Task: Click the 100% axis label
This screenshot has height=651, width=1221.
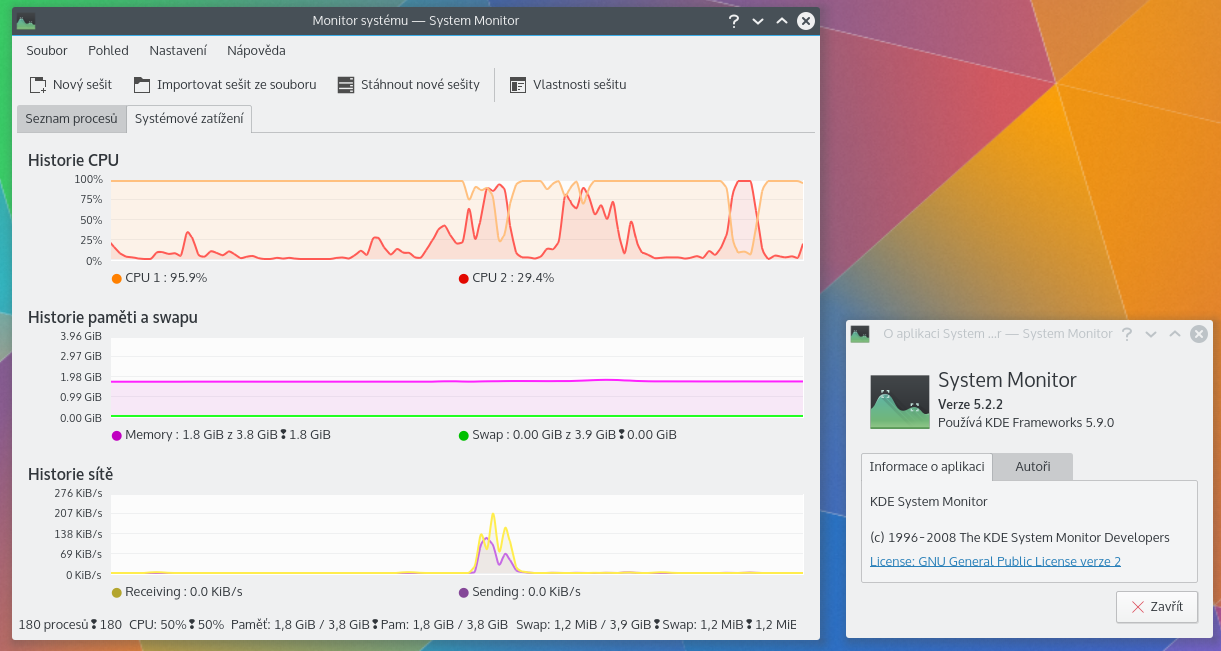Action: (88, 180)
